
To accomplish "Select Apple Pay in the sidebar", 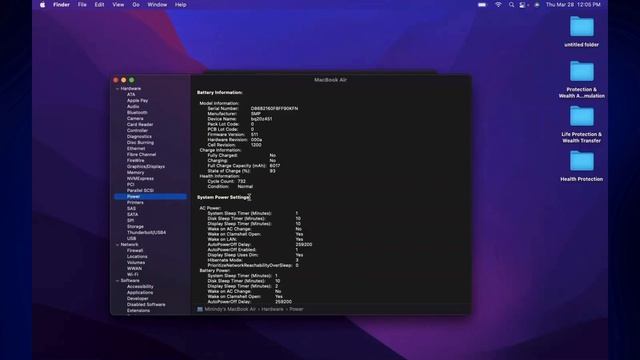I will (x=138, y=100).
